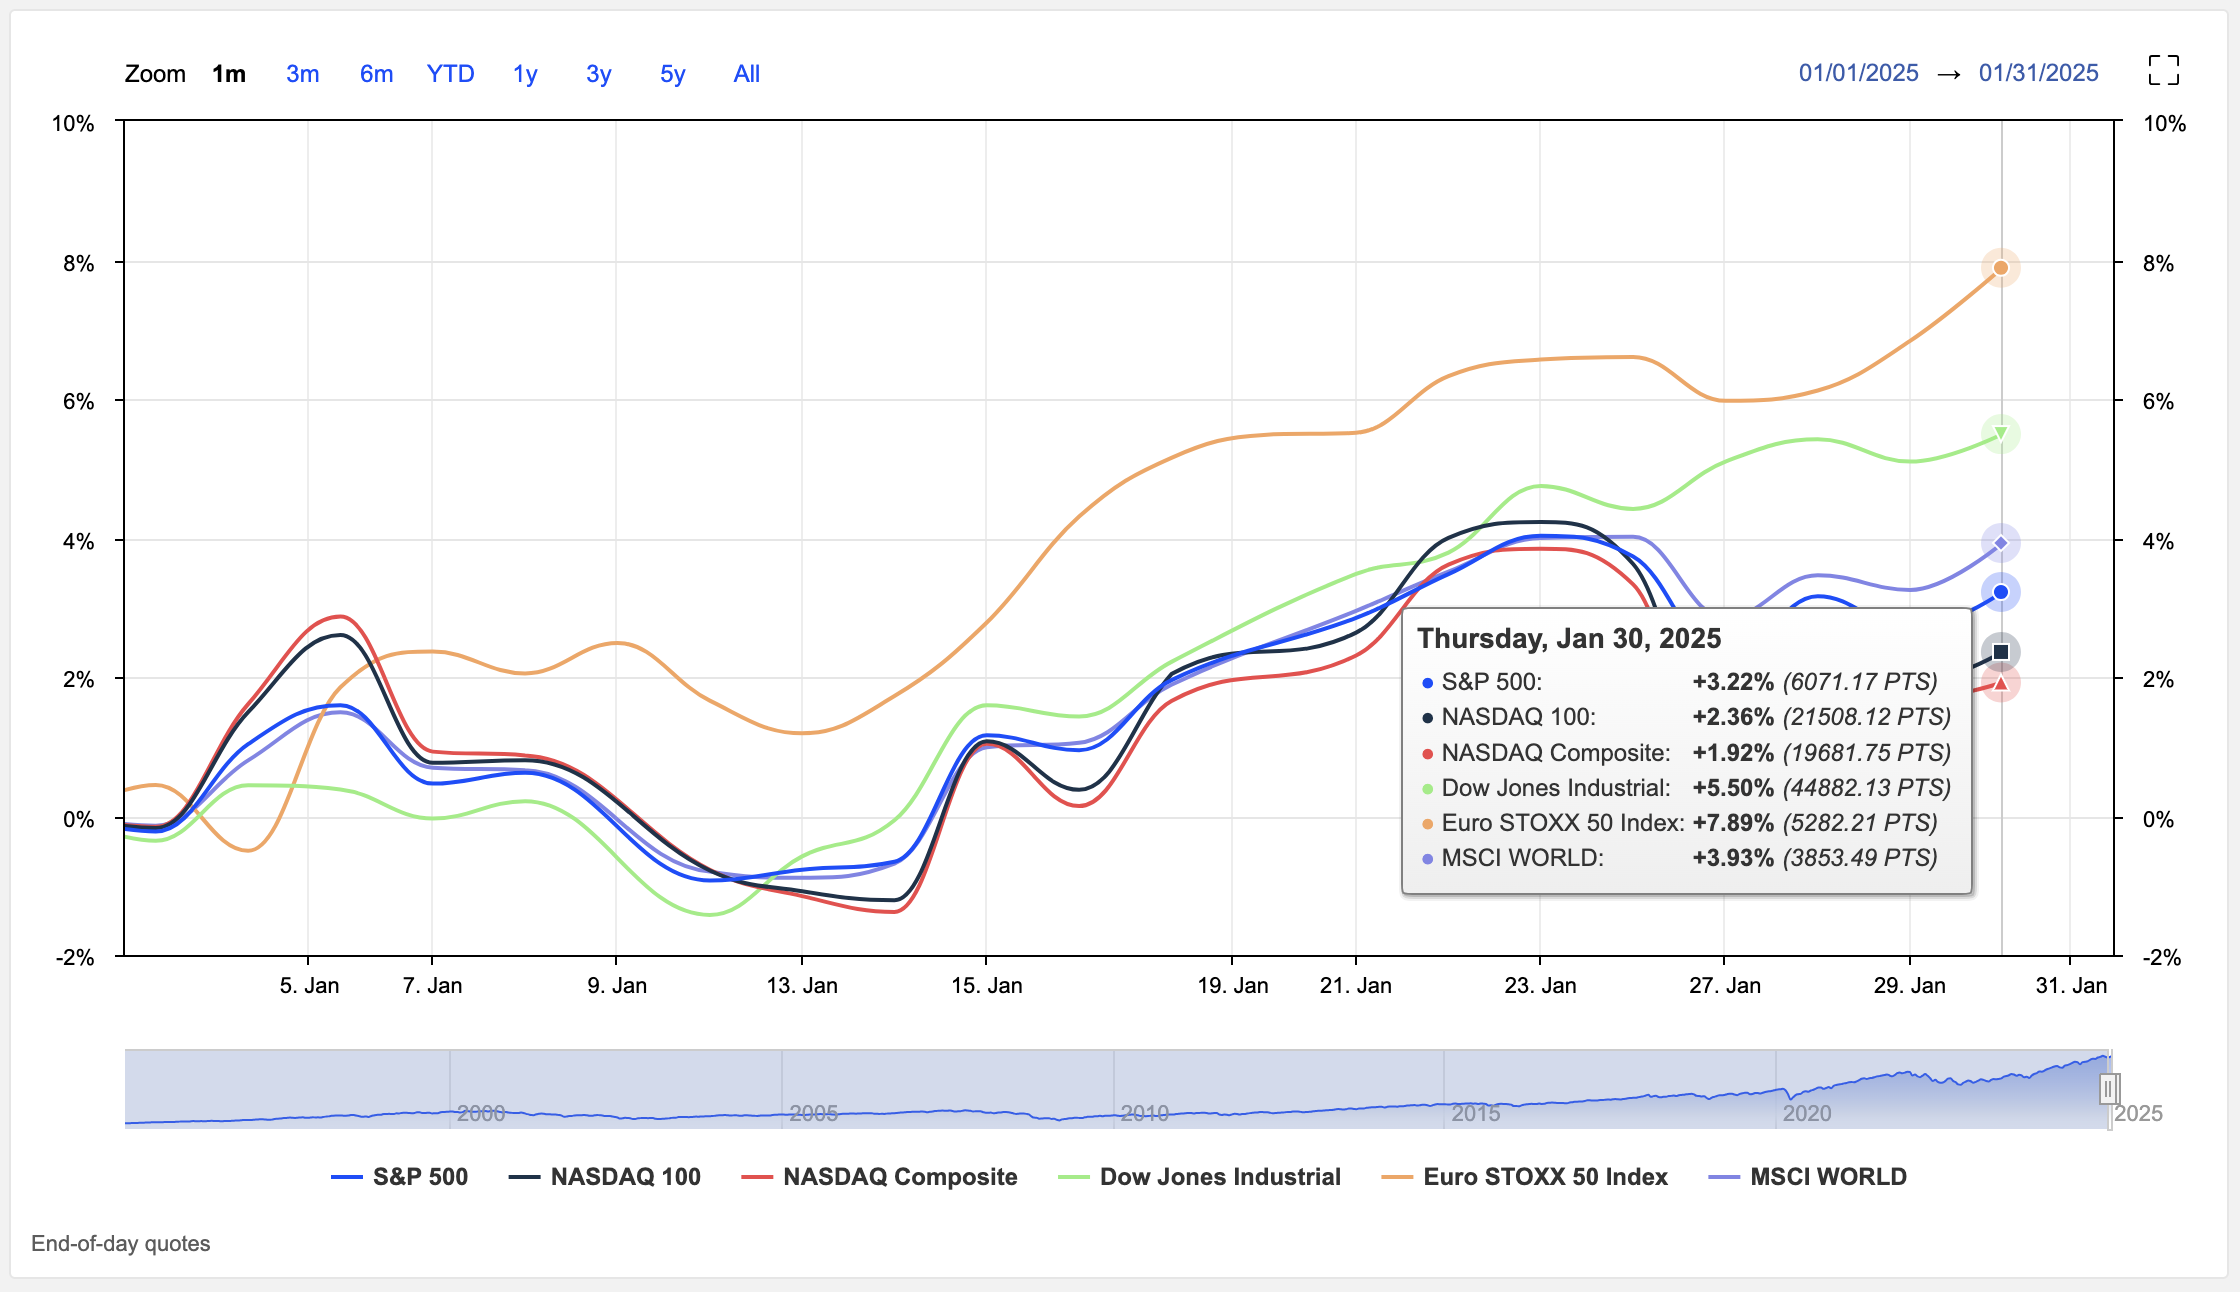Select the All zoom range

point(746,74)
